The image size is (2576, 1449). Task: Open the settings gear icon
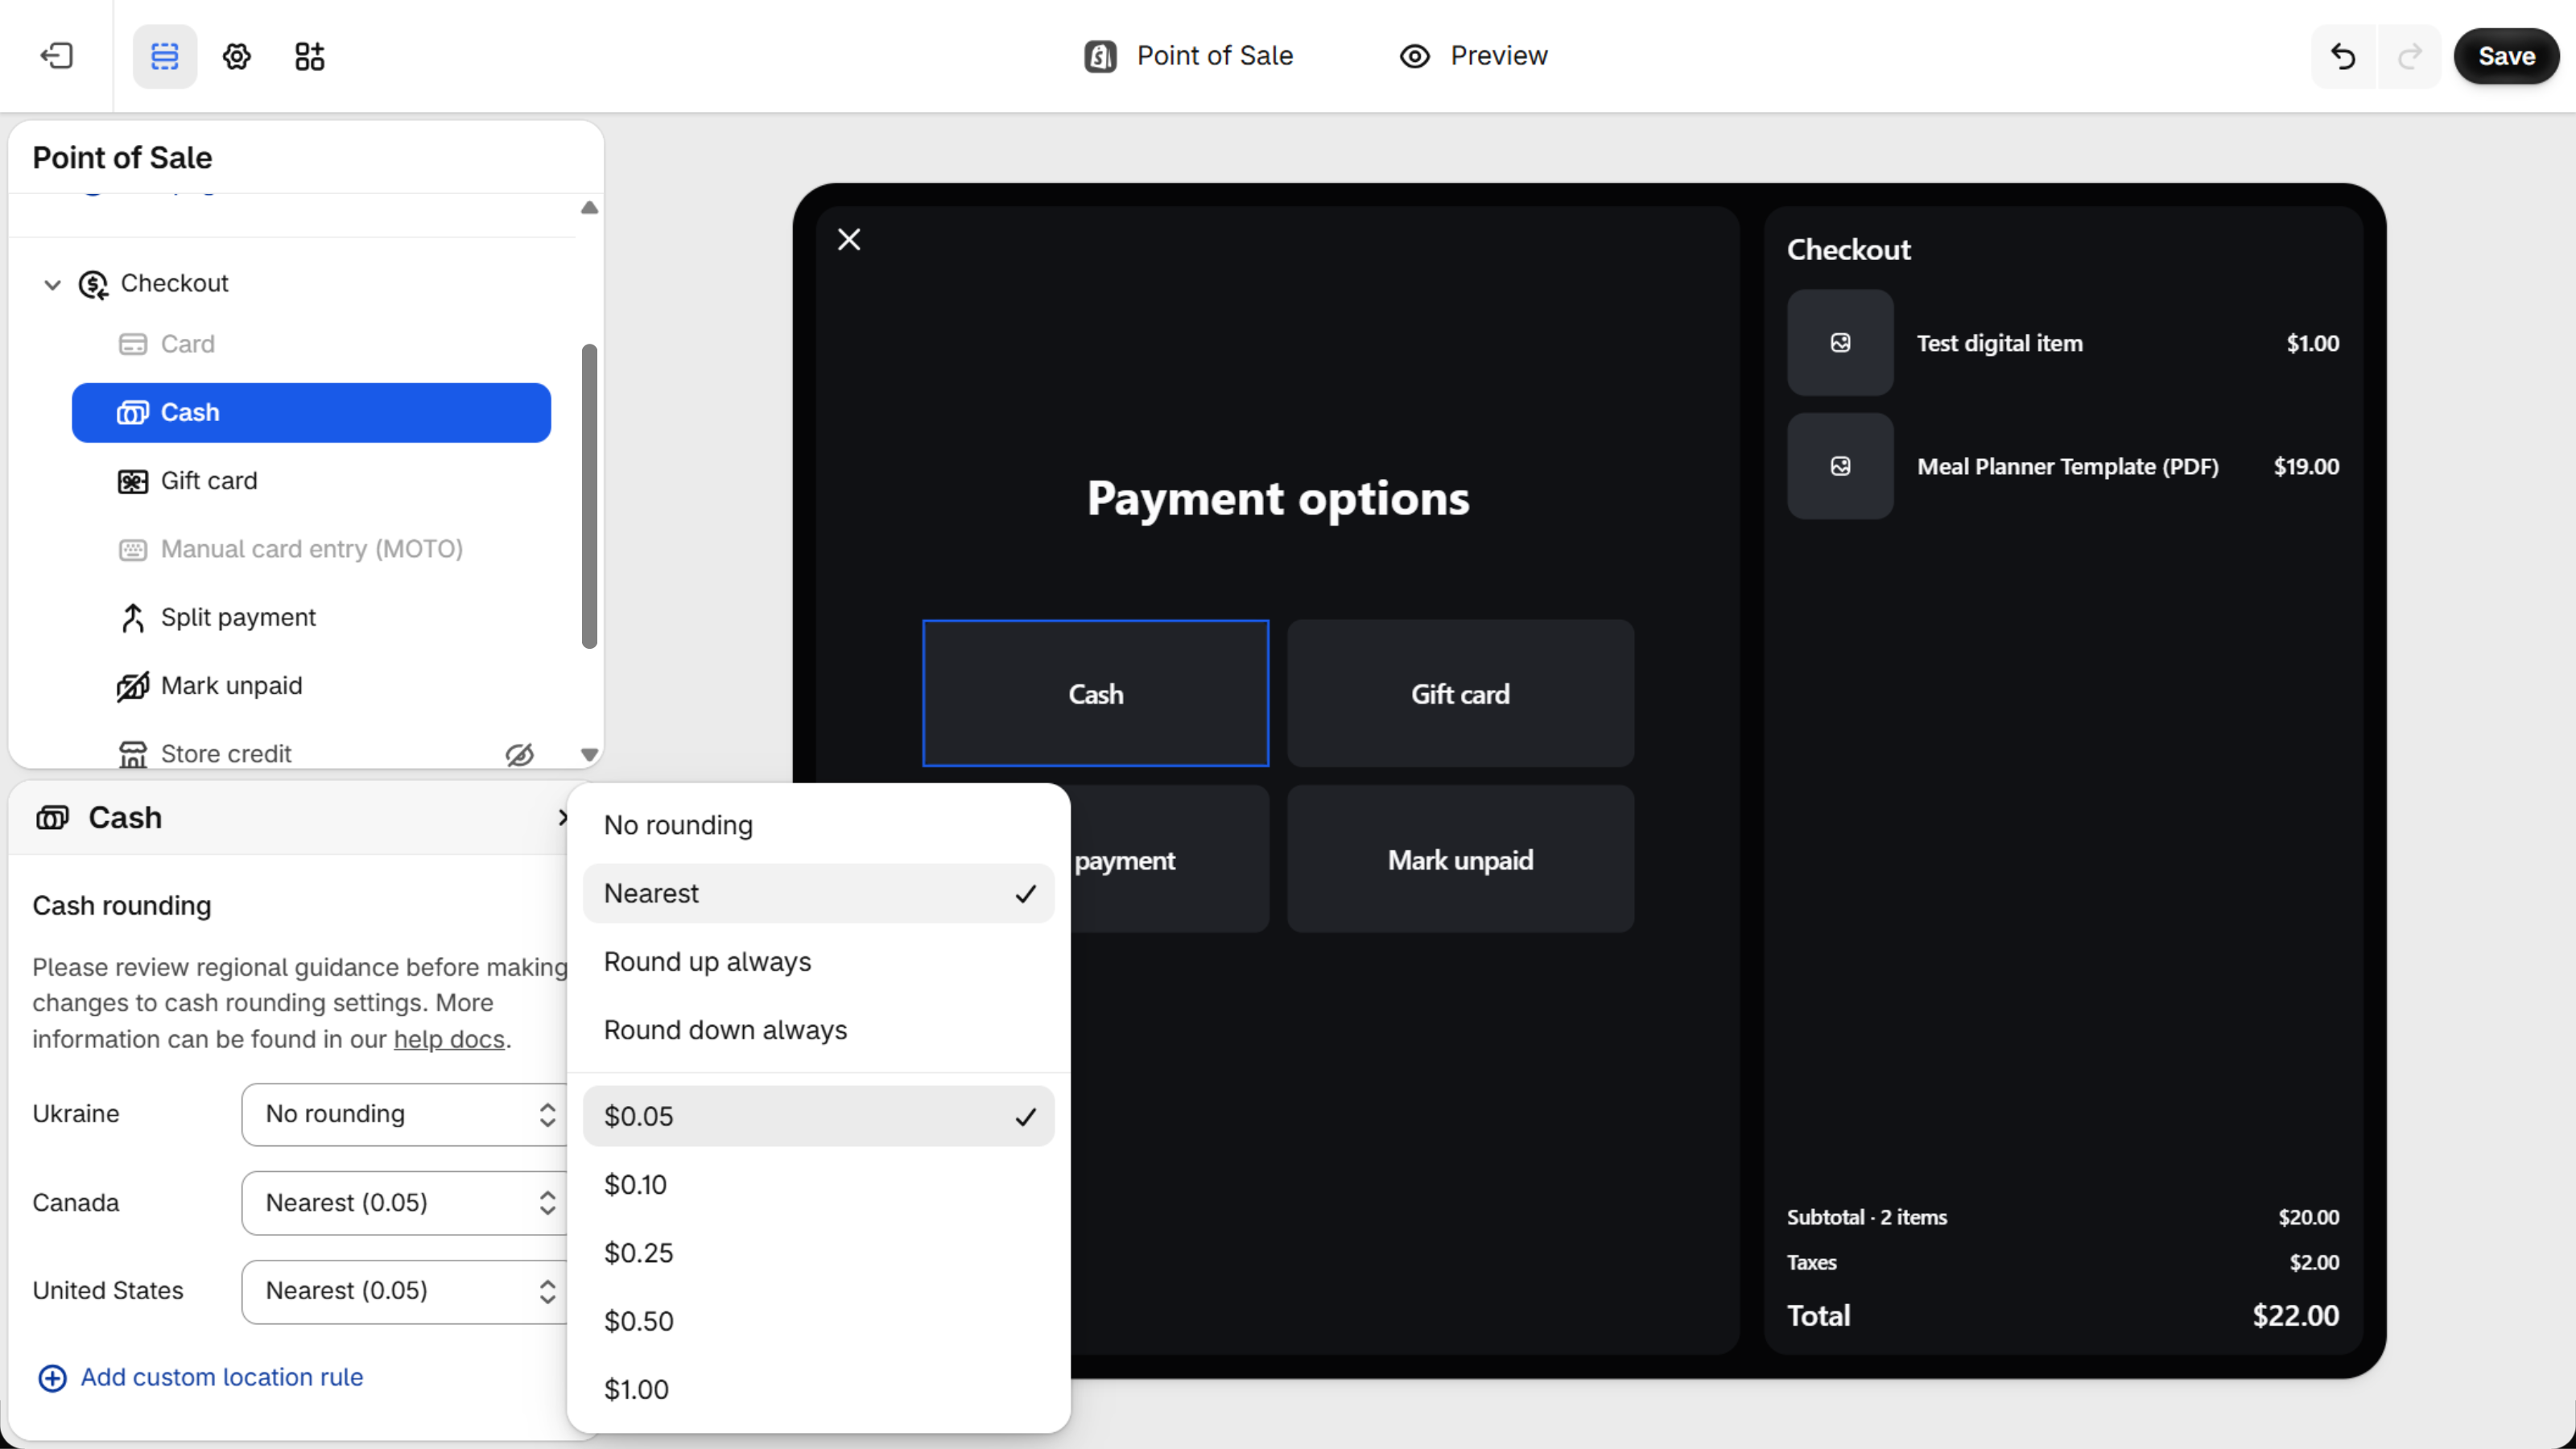pos(237,56)
